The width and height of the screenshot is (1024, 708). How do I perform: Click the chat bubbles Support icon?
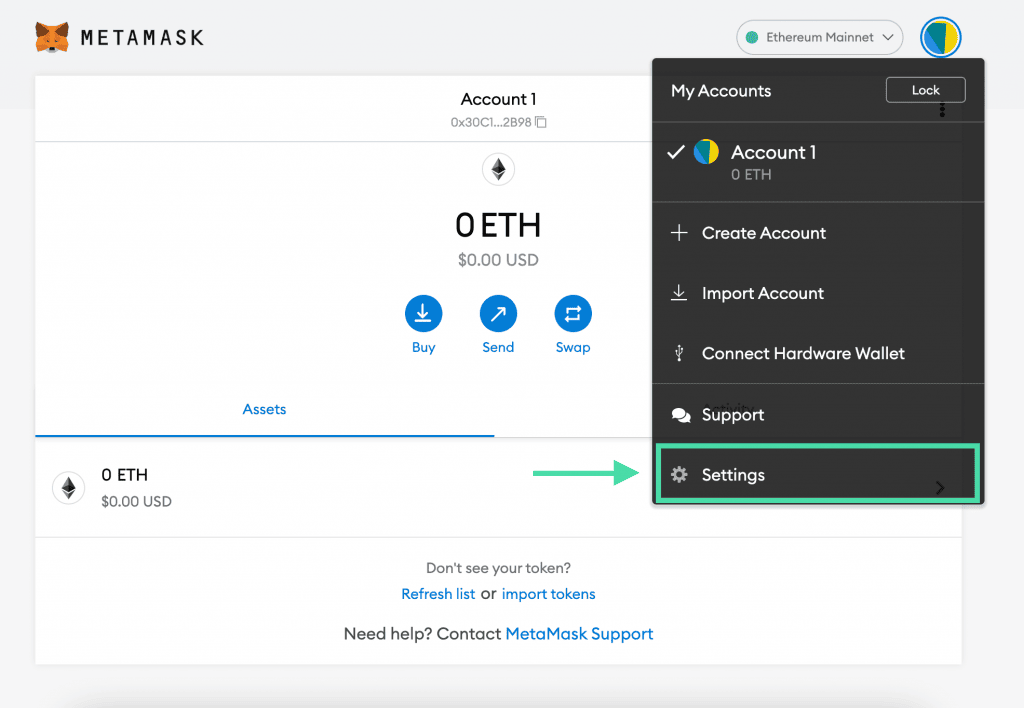click(x=680, y=415)
